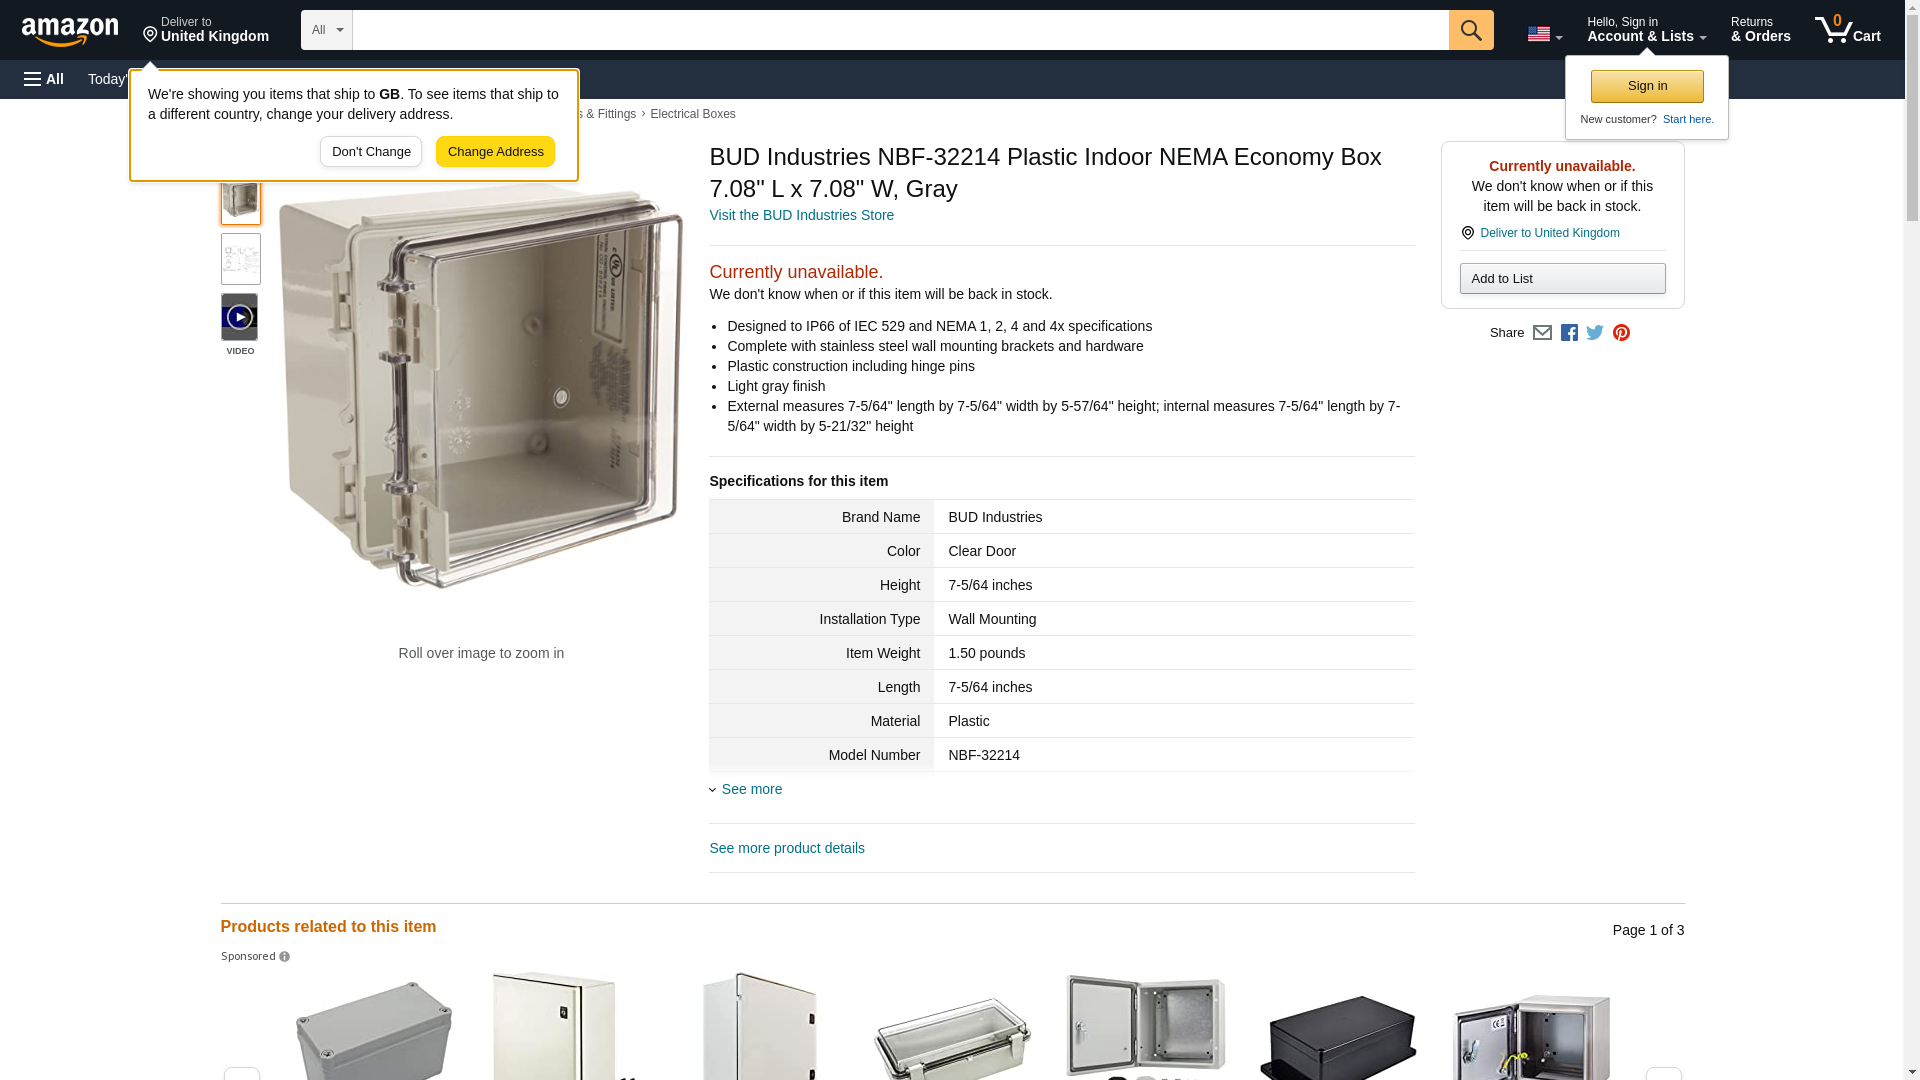The image size is (1920, 1080).
Task: Open the shopping cart icon
Action: click(x=1847, y=30)
